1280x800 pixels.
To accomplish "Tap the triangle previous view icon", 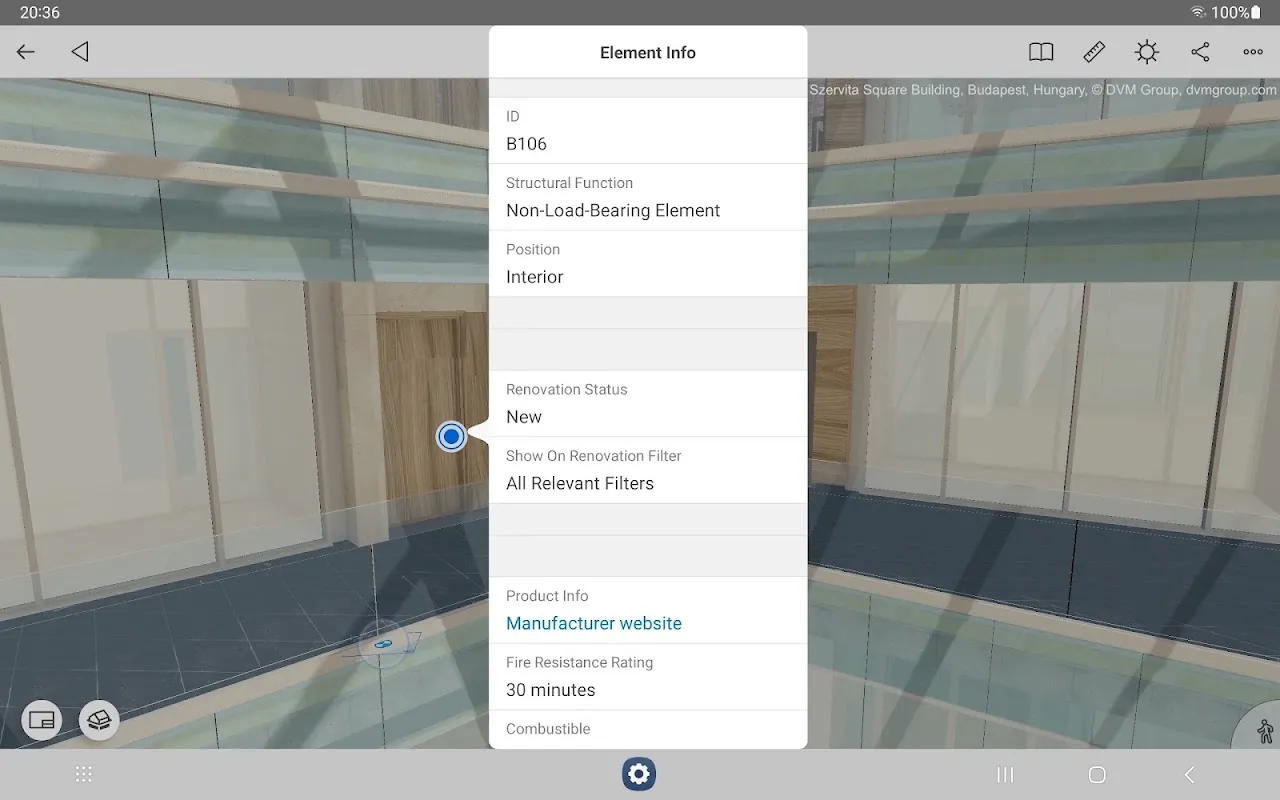I will [x=80, y=52].
